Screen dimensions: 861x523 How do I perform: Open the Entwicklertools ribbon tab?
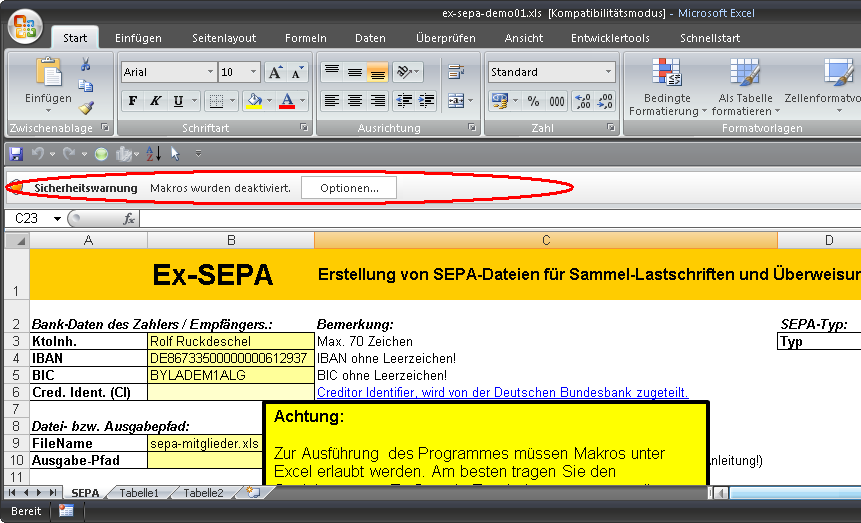point(610,38)
